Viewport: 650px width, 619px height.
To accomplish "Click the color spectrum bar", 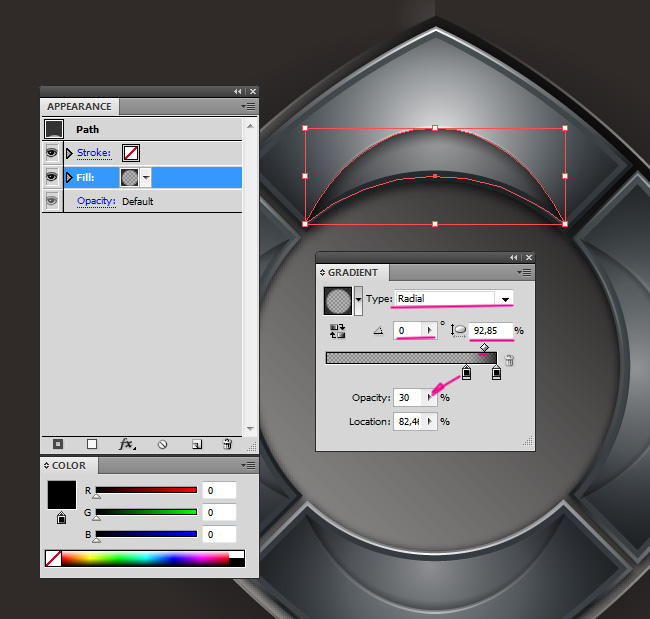I will [145, 558].
